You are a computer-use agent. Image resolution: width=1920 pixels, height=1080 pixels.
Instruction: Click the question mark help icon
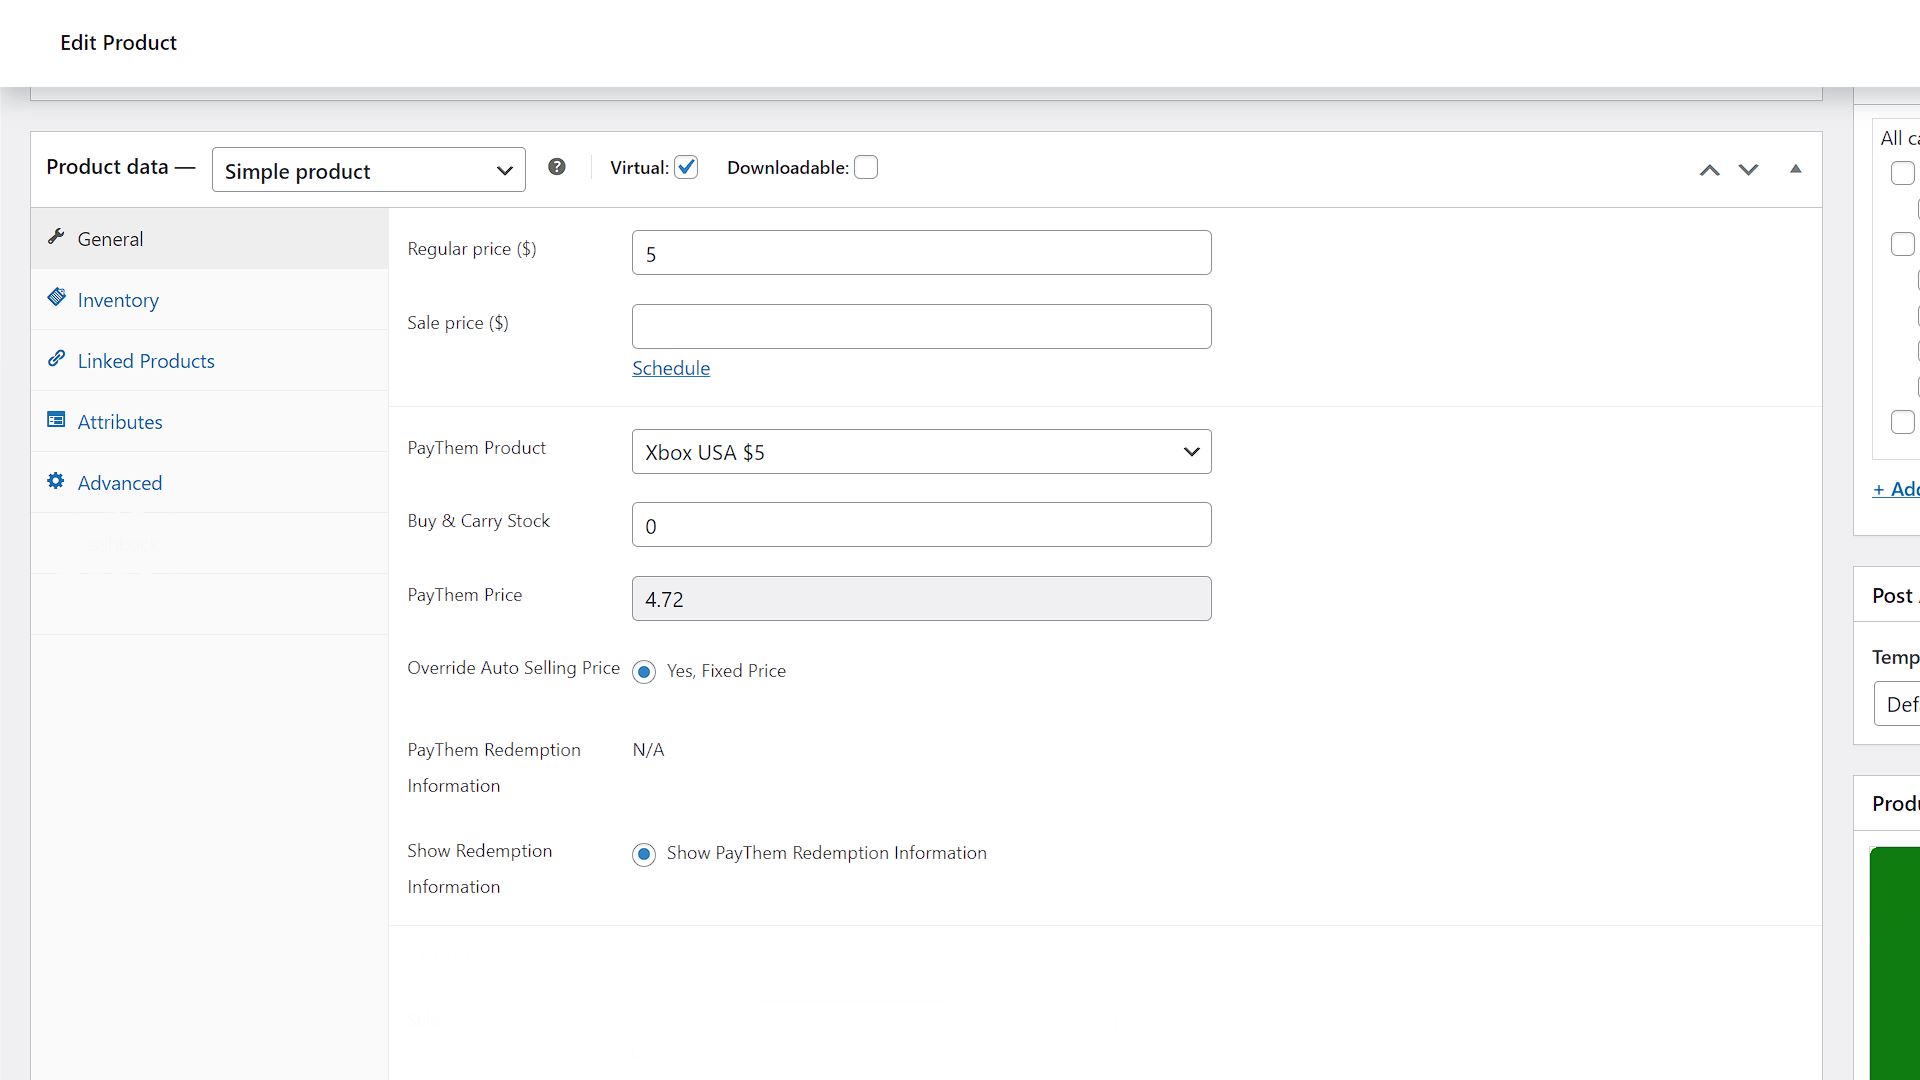click(x=556, y=166)
